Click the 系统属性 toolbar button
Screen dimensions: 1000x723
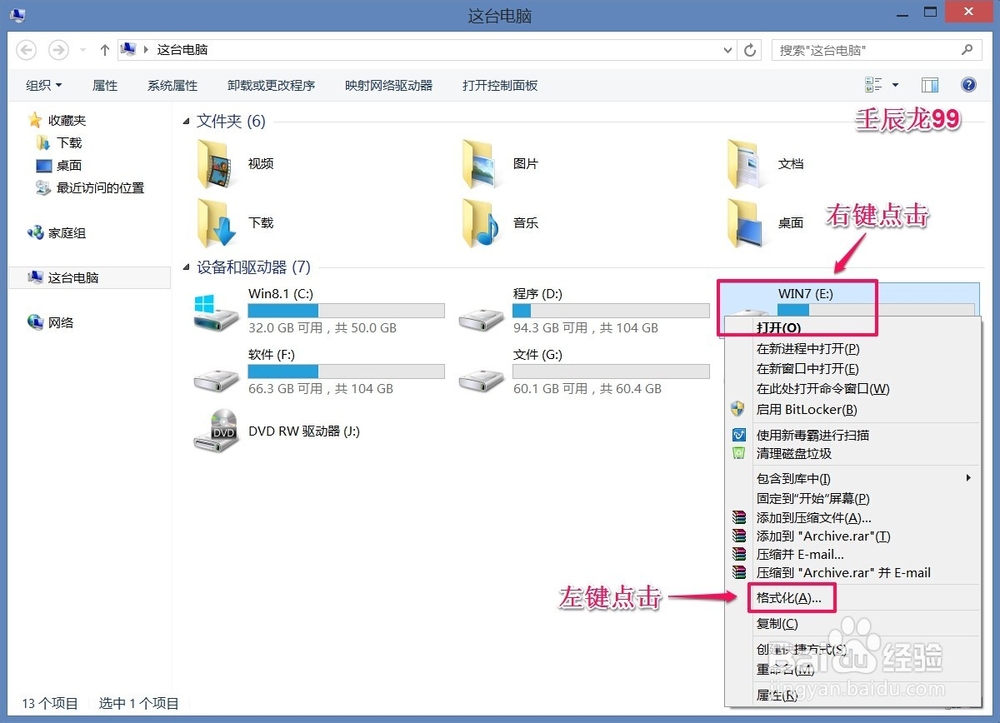tap(172, 85)
